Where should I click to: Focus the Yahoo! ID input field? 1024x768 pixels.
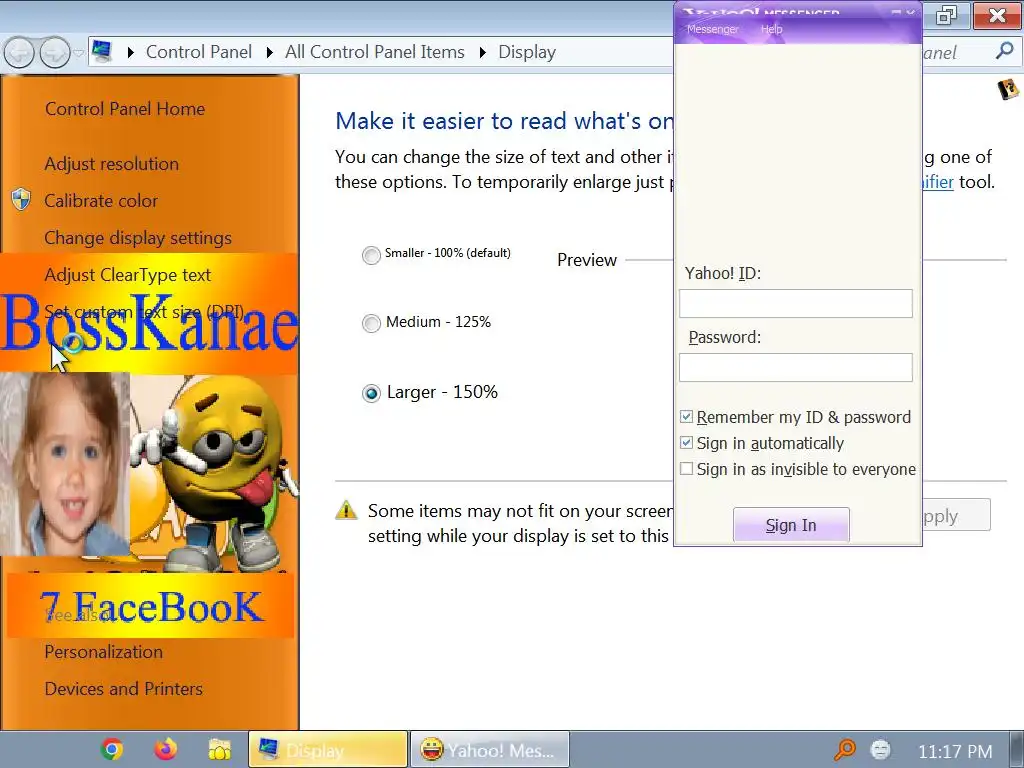pos(795,304)
